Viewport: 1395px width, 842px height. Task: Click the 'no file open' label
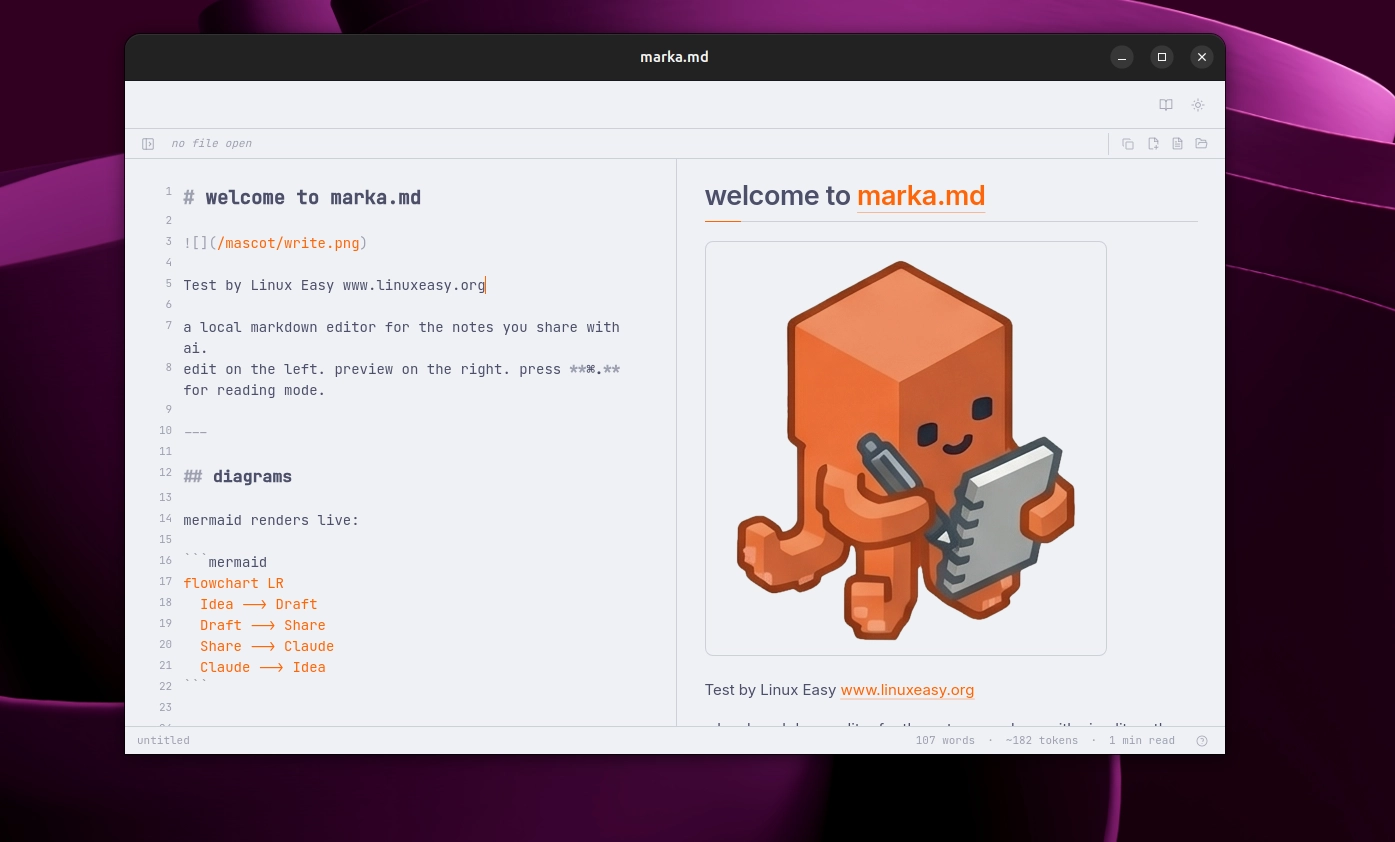click(212, 144)
